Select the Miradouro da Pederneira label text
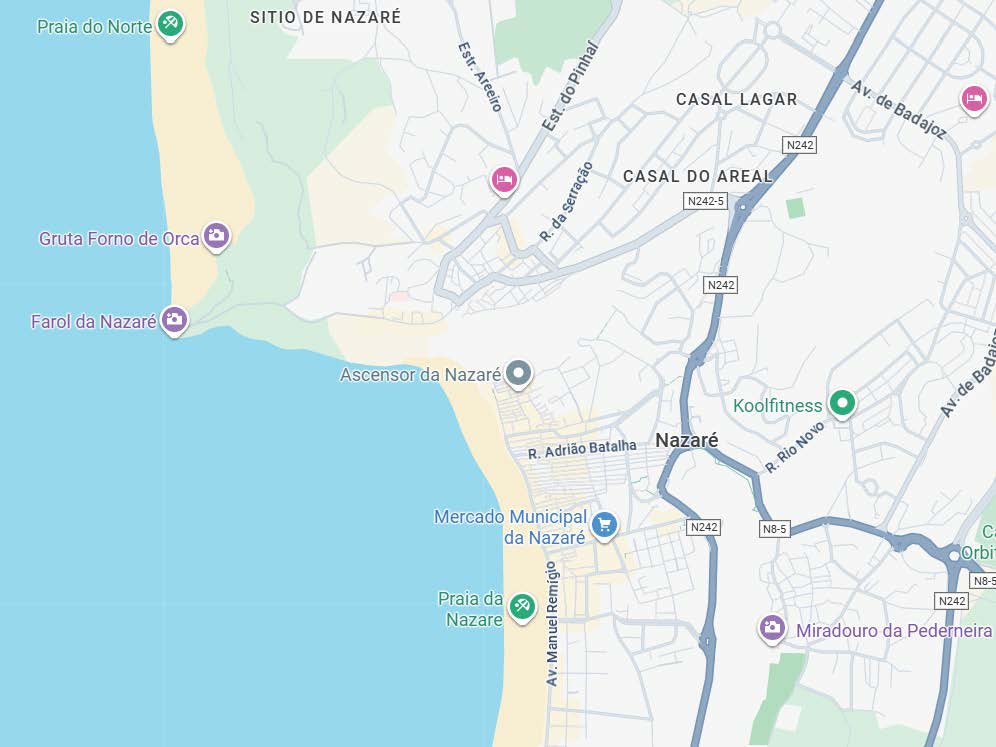The height and width of the screenshot is (747, 996). [x=894, y=631]
